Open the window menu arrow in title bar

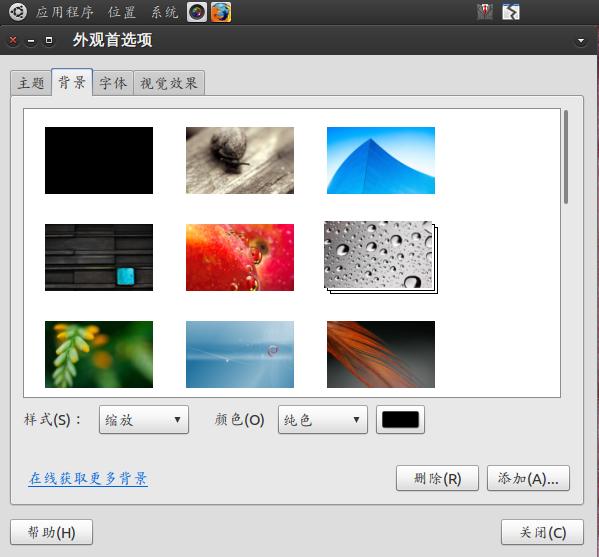(581, 40)
